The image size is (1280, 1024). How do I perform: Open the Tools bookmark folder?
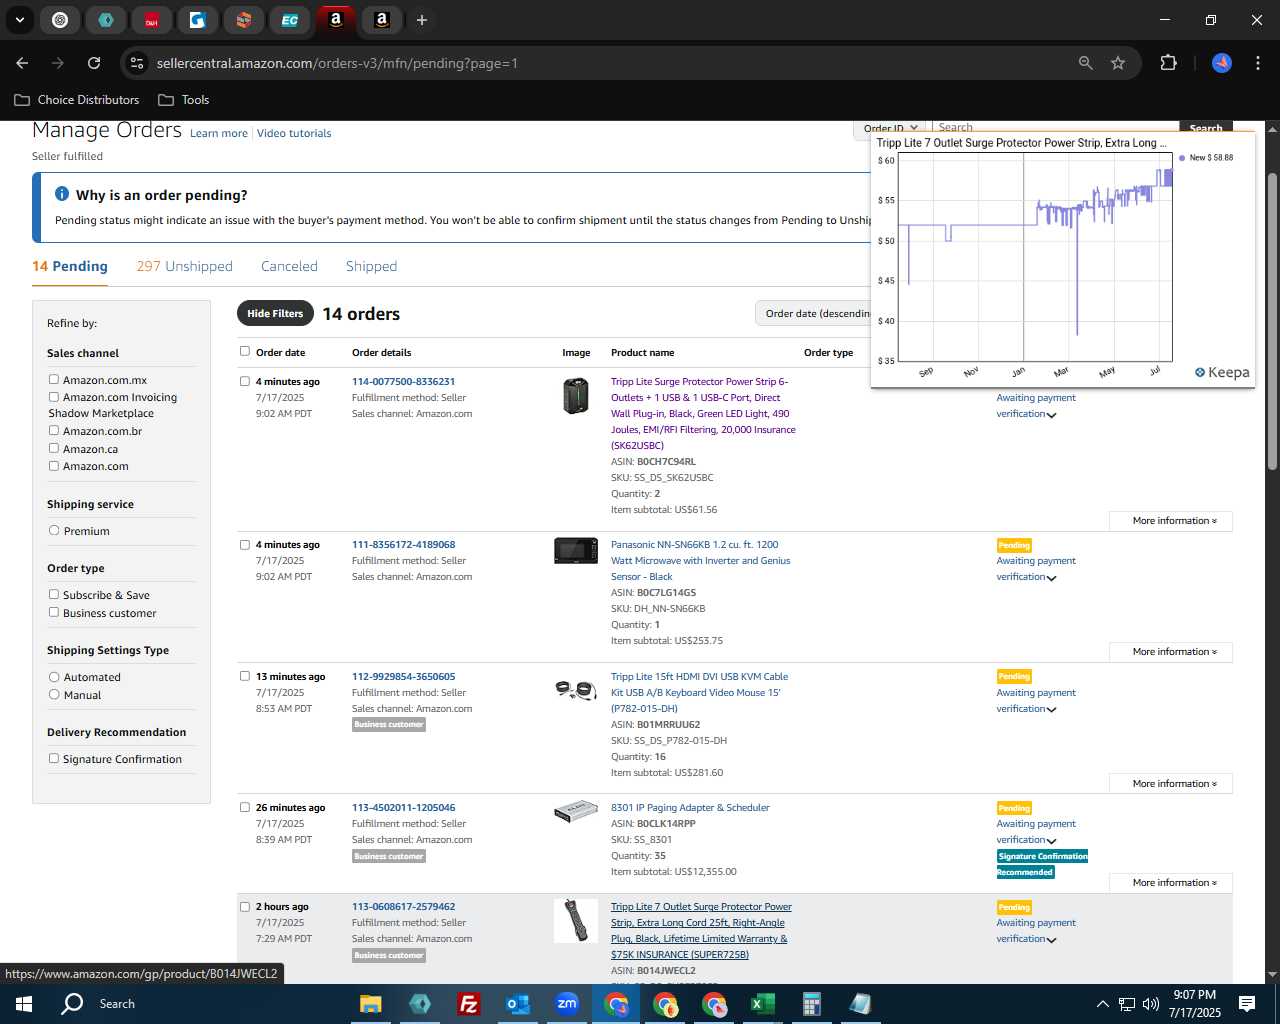(184, 100)
